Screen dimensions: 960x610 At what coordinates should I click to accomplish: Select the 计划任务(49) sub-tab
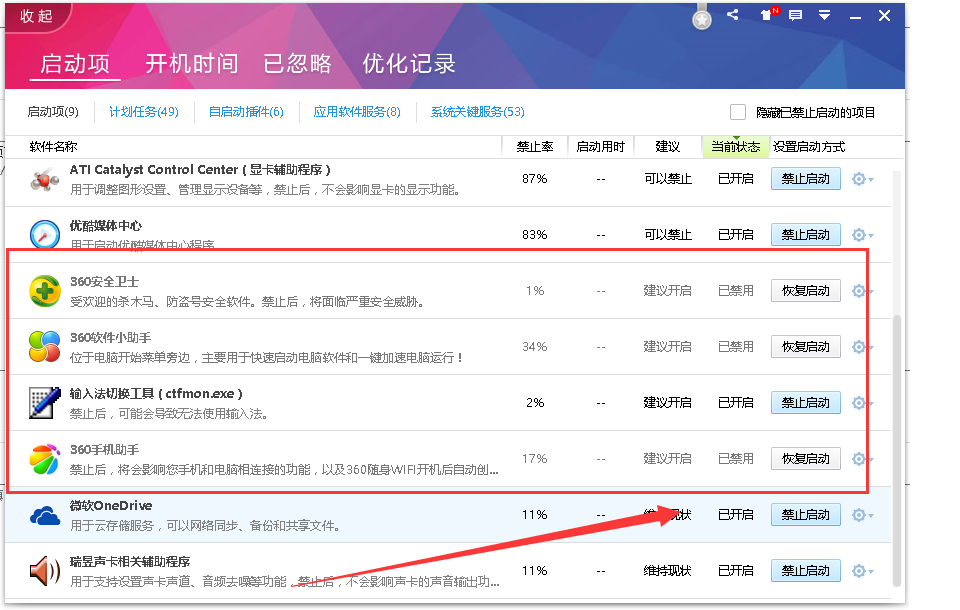144,111
